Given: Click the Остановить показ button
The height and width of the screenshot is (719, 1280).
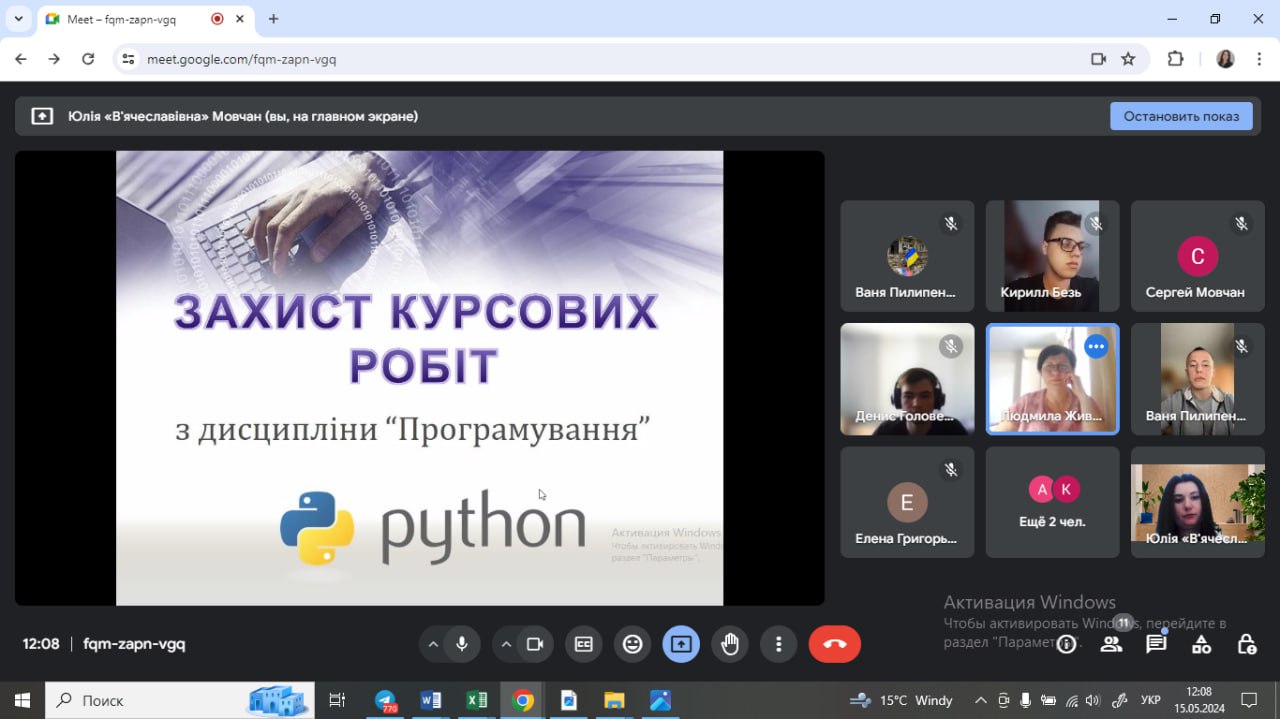Looking at the screenshot, I should (1181, 116).
